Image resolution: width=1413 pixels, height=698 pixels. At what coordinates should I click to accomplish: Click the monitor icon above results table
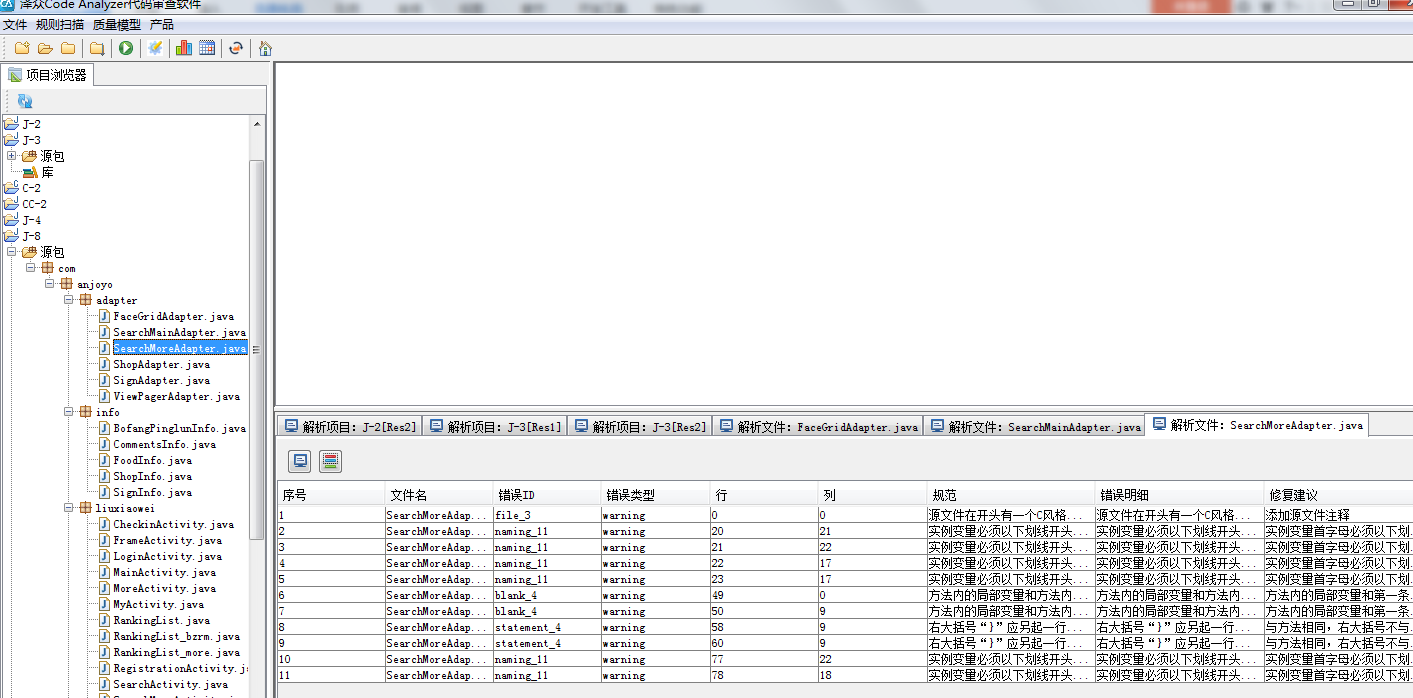pos(299,461)
